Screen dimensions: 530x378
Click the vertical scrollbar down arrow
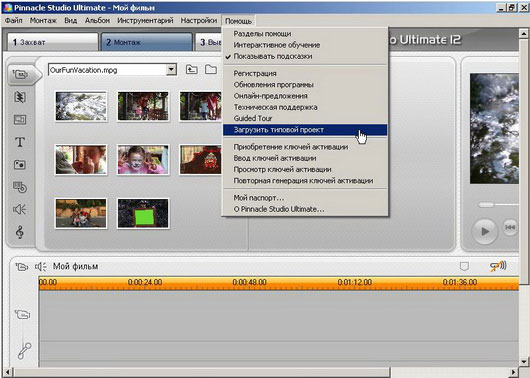pyautogui.click(x=524, y=361)
